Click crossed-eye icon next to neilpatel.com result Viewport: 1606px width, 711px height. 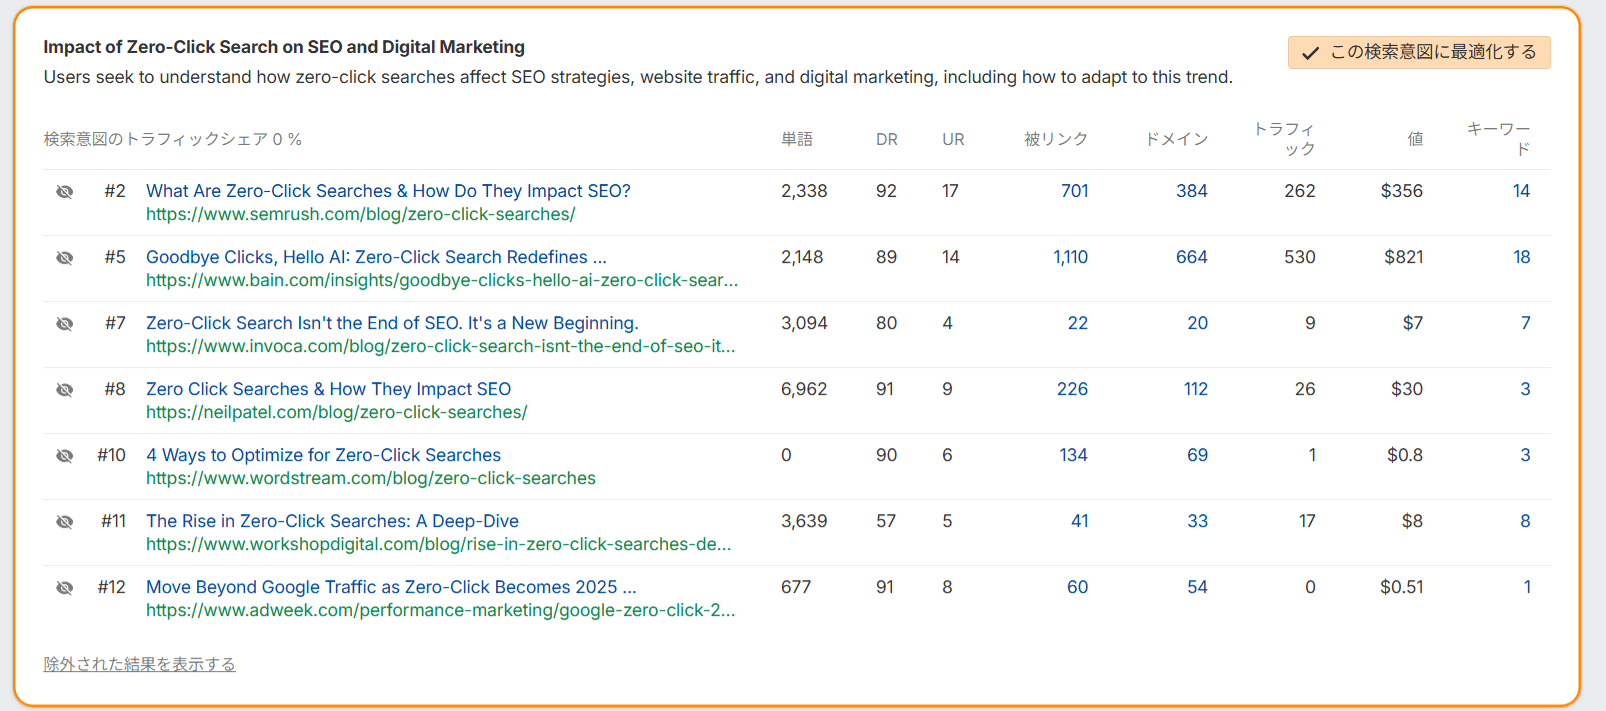[65, 389]
